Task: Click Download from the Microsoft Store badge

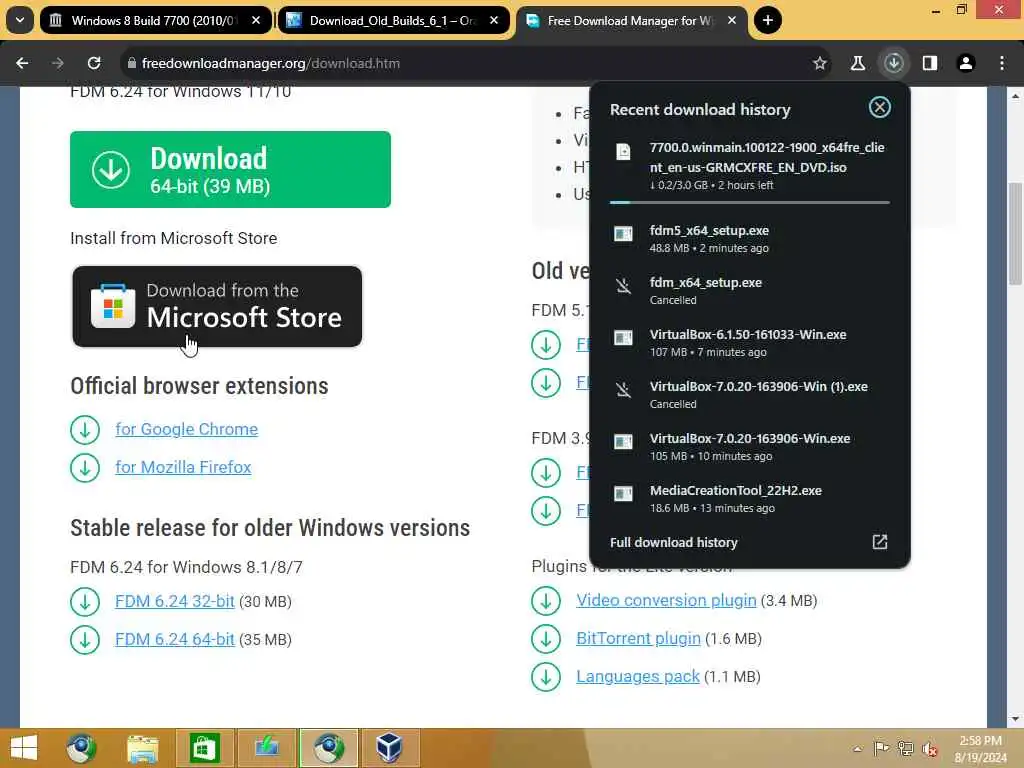Action: click(217, 306)
